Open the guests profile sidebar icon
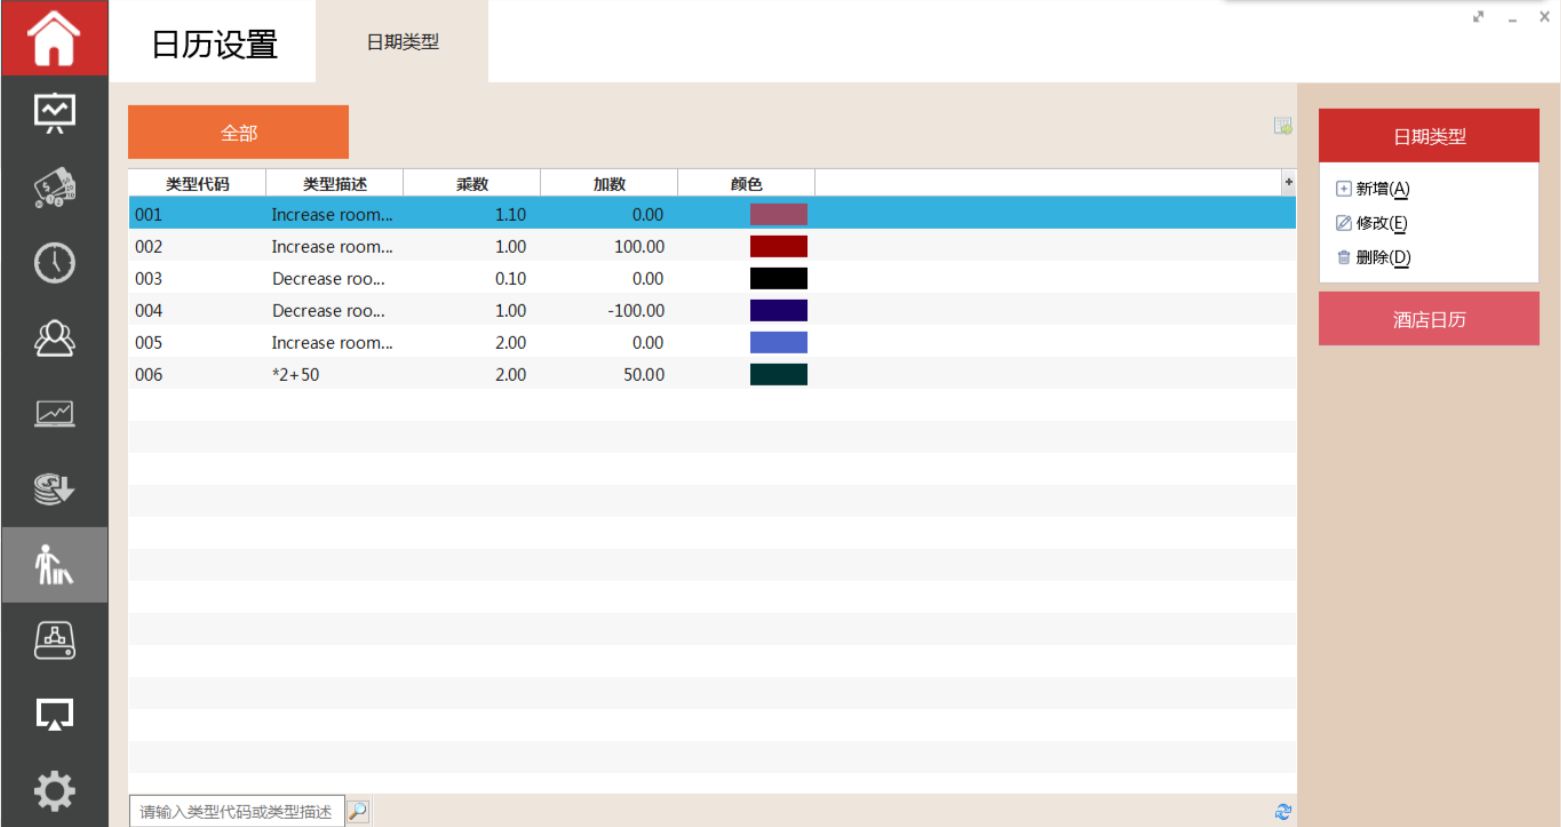The height and width of the screenshot is (827, 1561). (54, 339)
